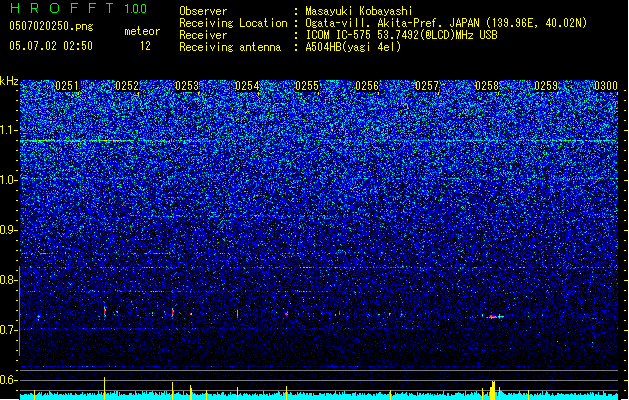Screen dimensions: 629x400
Task: Click the 0.9 kHz frequency label
Action: pos(9,230)
